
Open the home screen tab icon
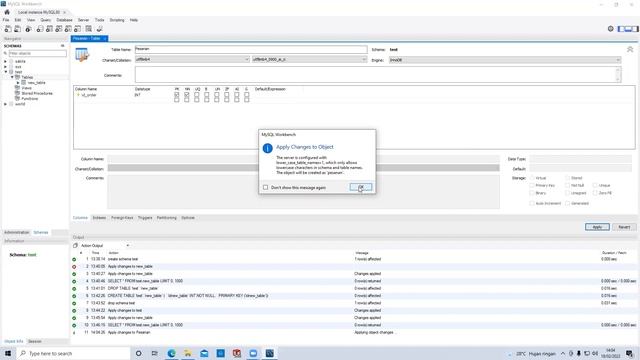click(x=7, y=12)
